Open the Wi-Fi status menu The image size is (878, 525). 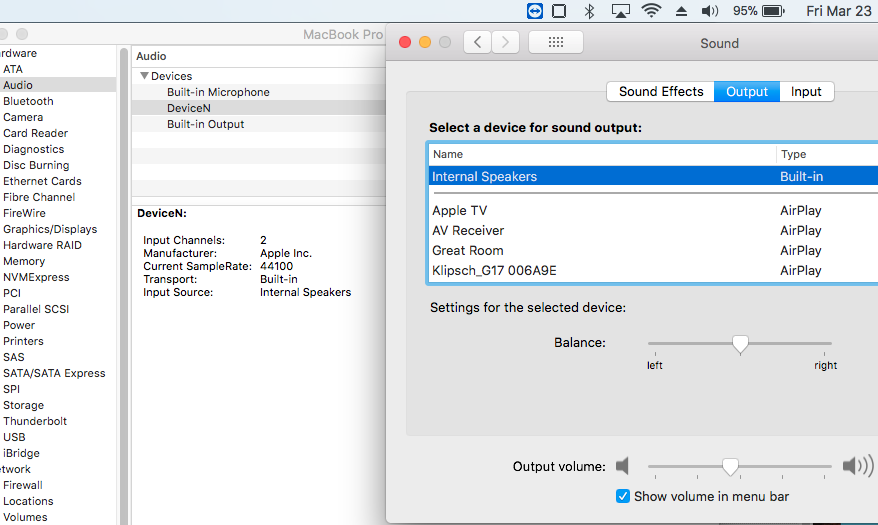click(651, 11)
